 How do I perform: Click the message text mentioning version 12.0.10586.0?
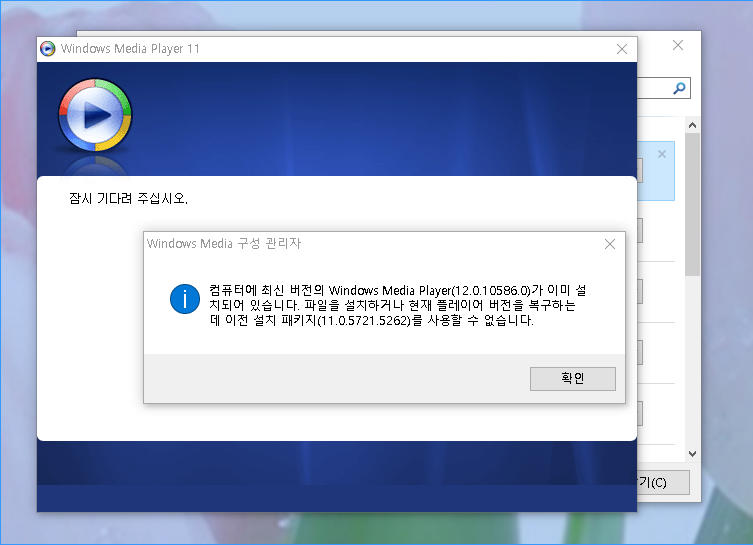click(398, 305)
